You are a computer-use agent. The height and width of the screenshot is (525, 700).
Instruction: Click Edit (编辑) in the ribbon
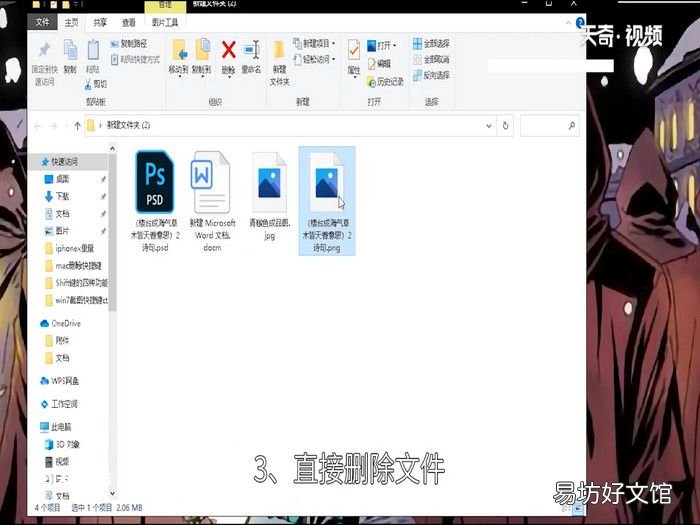379,64
